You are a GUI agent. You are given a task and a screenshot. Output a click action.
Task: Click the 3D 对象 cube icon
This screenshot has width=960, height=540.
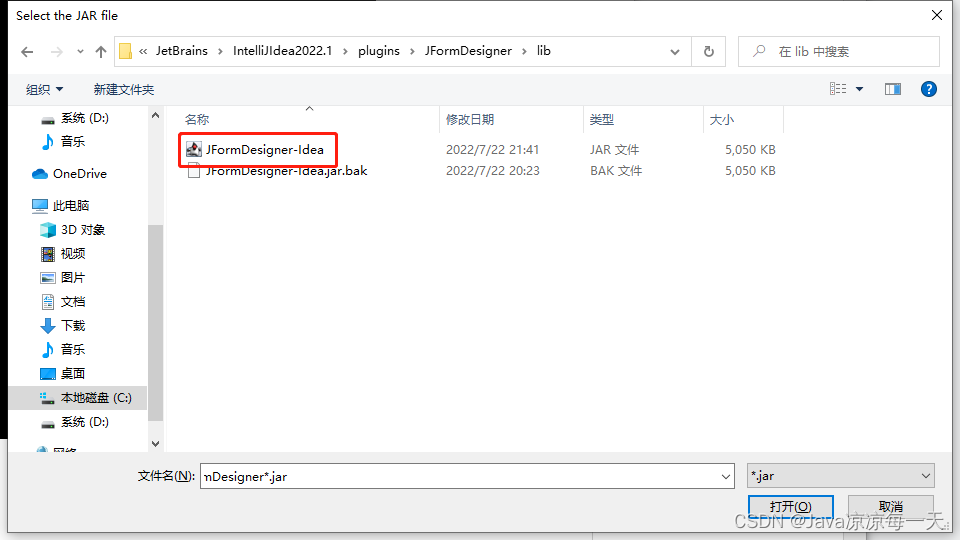tap(48, 230)
